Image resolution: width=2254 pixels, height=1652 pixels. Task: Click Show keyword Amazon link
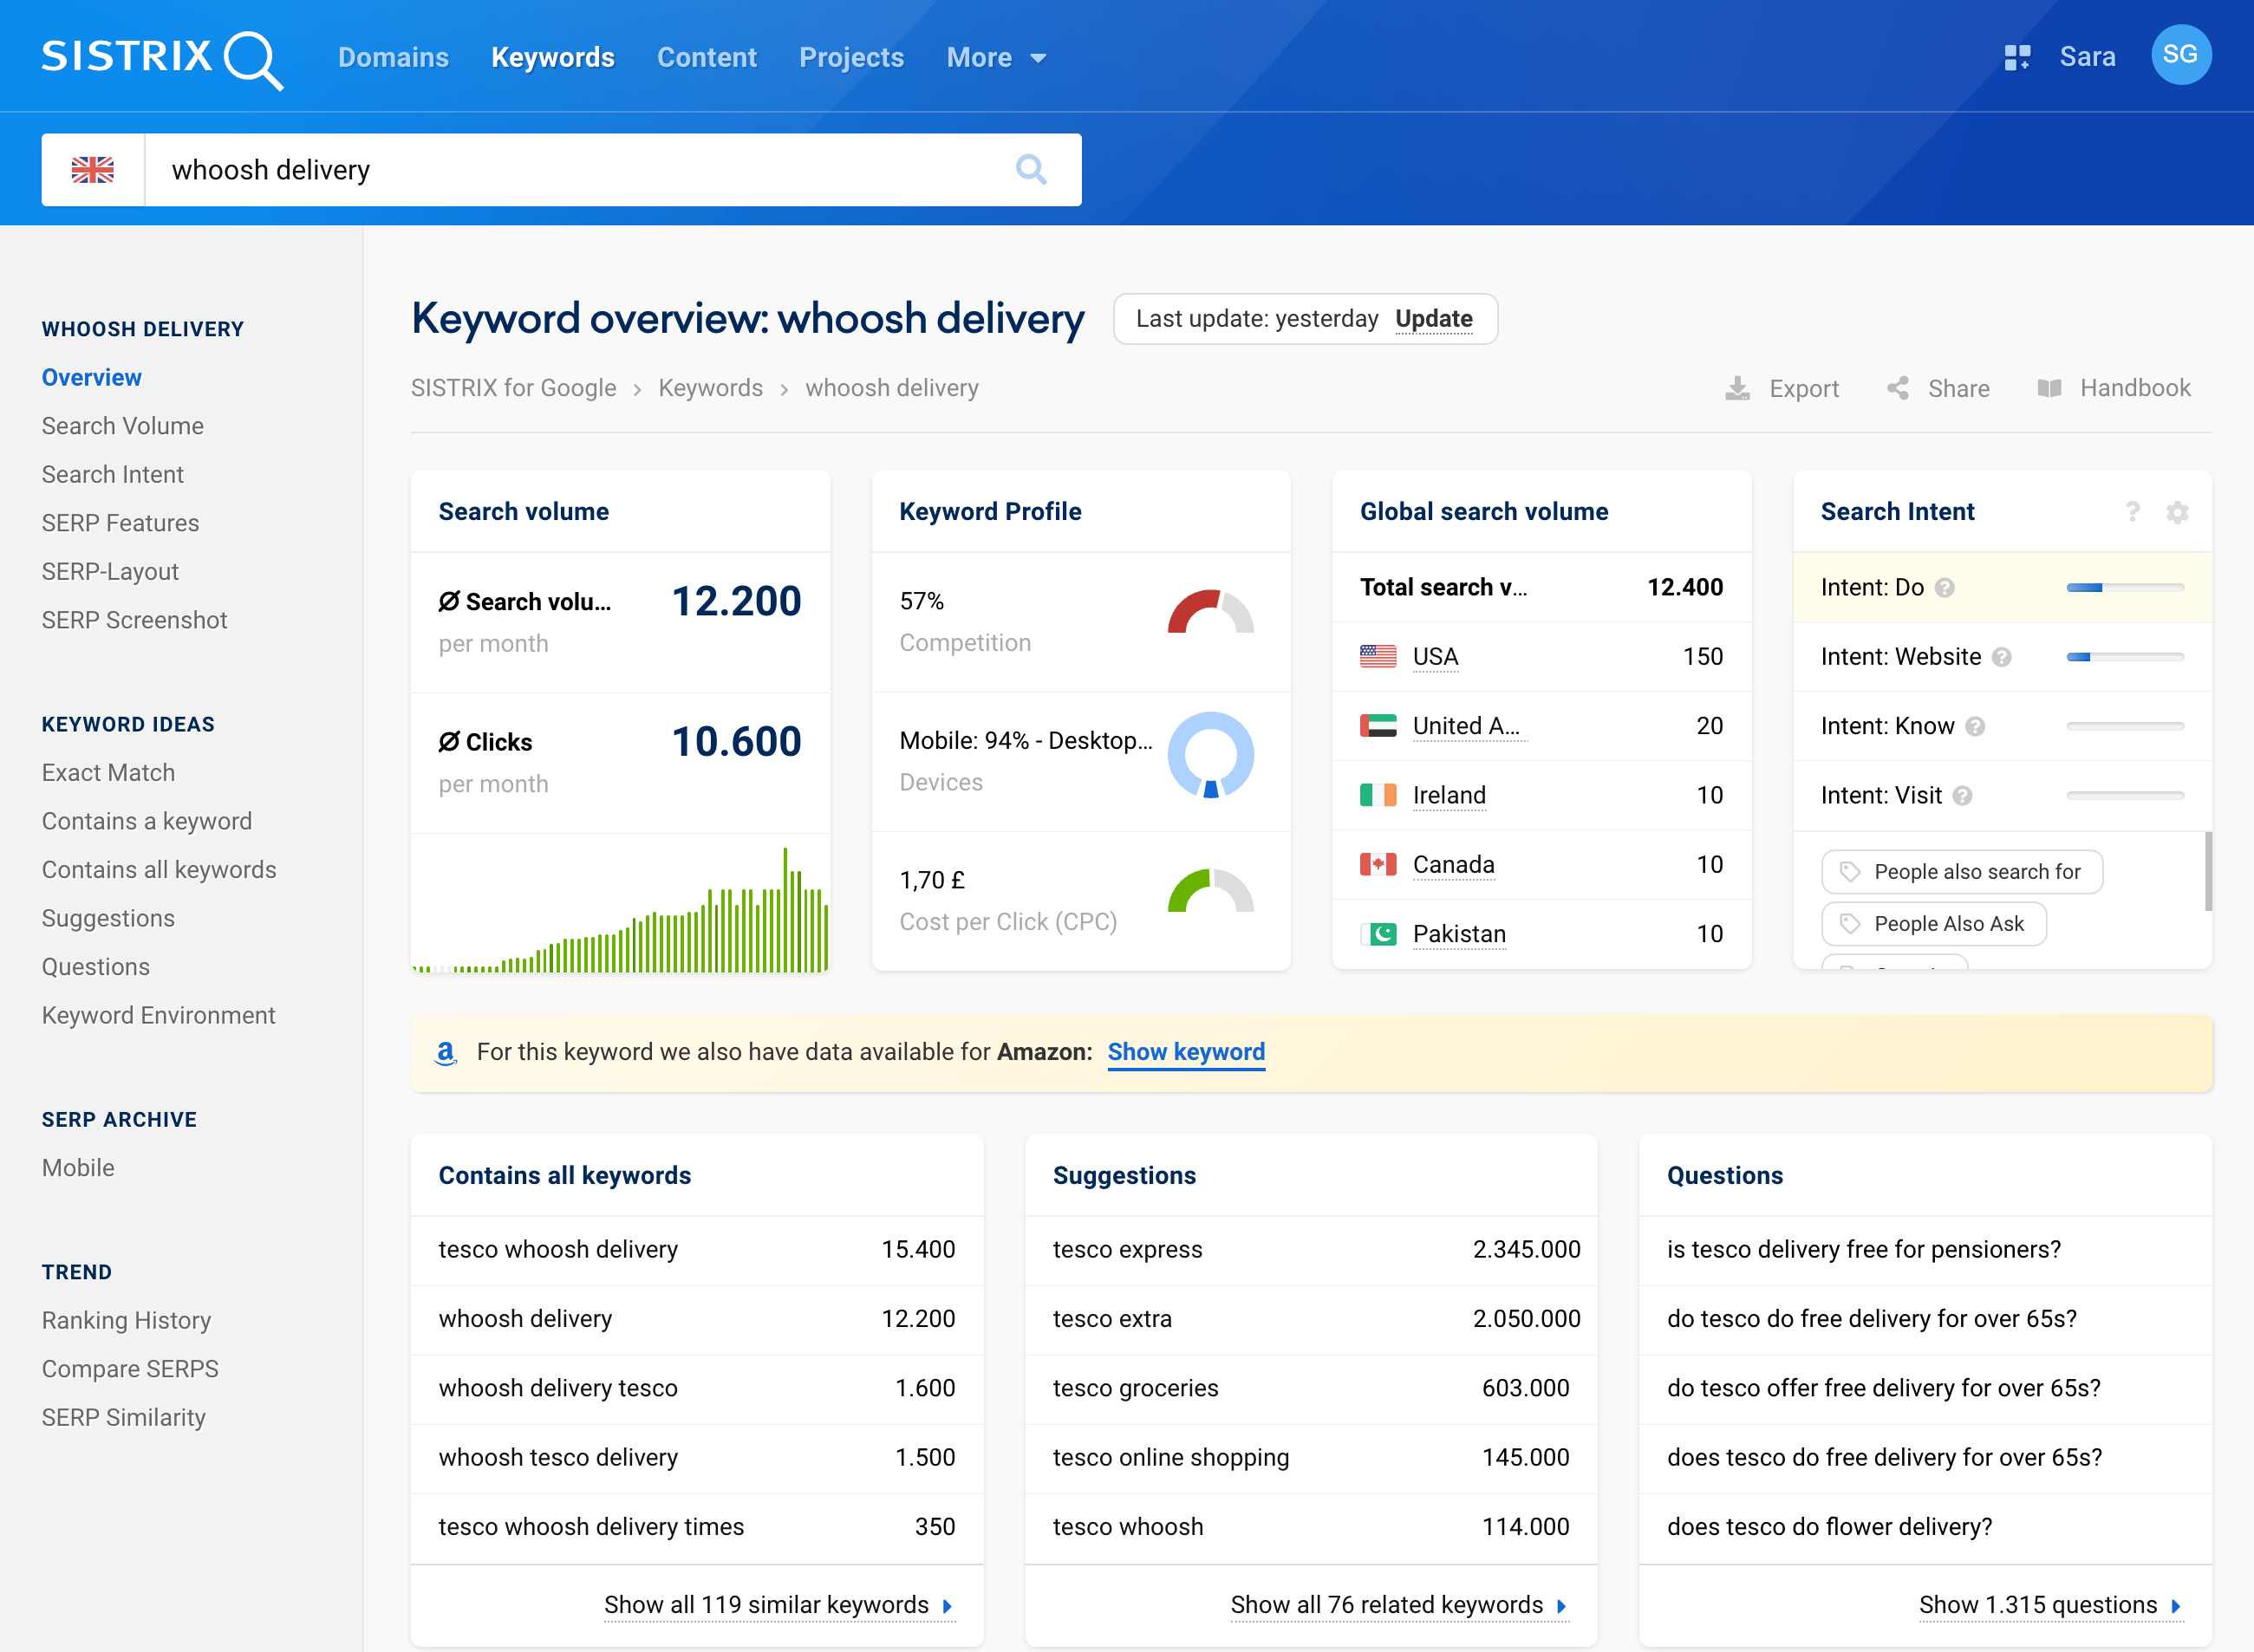(1186, 1052)
